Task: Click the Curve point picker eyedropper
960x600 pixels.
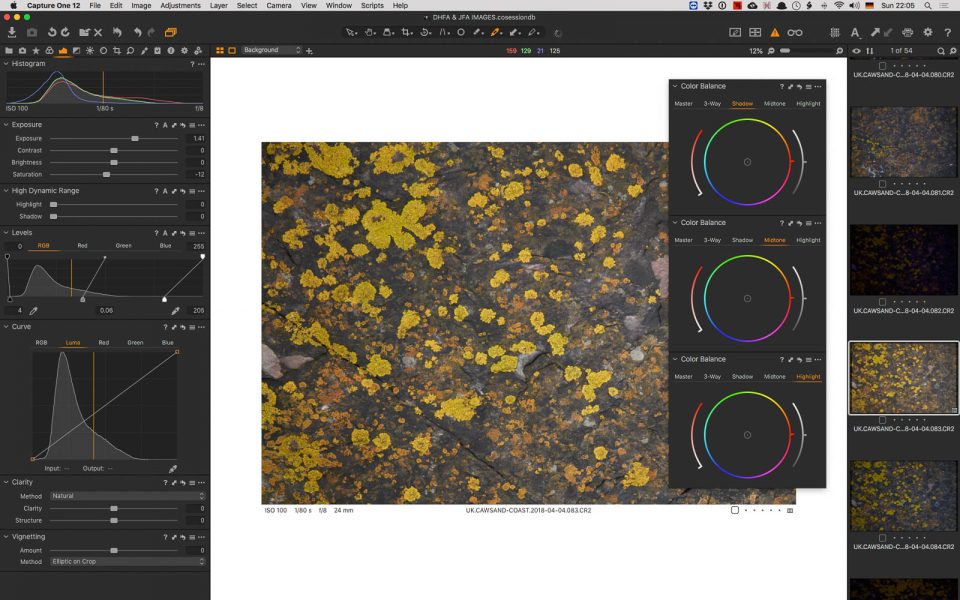Action: point(173,468)
